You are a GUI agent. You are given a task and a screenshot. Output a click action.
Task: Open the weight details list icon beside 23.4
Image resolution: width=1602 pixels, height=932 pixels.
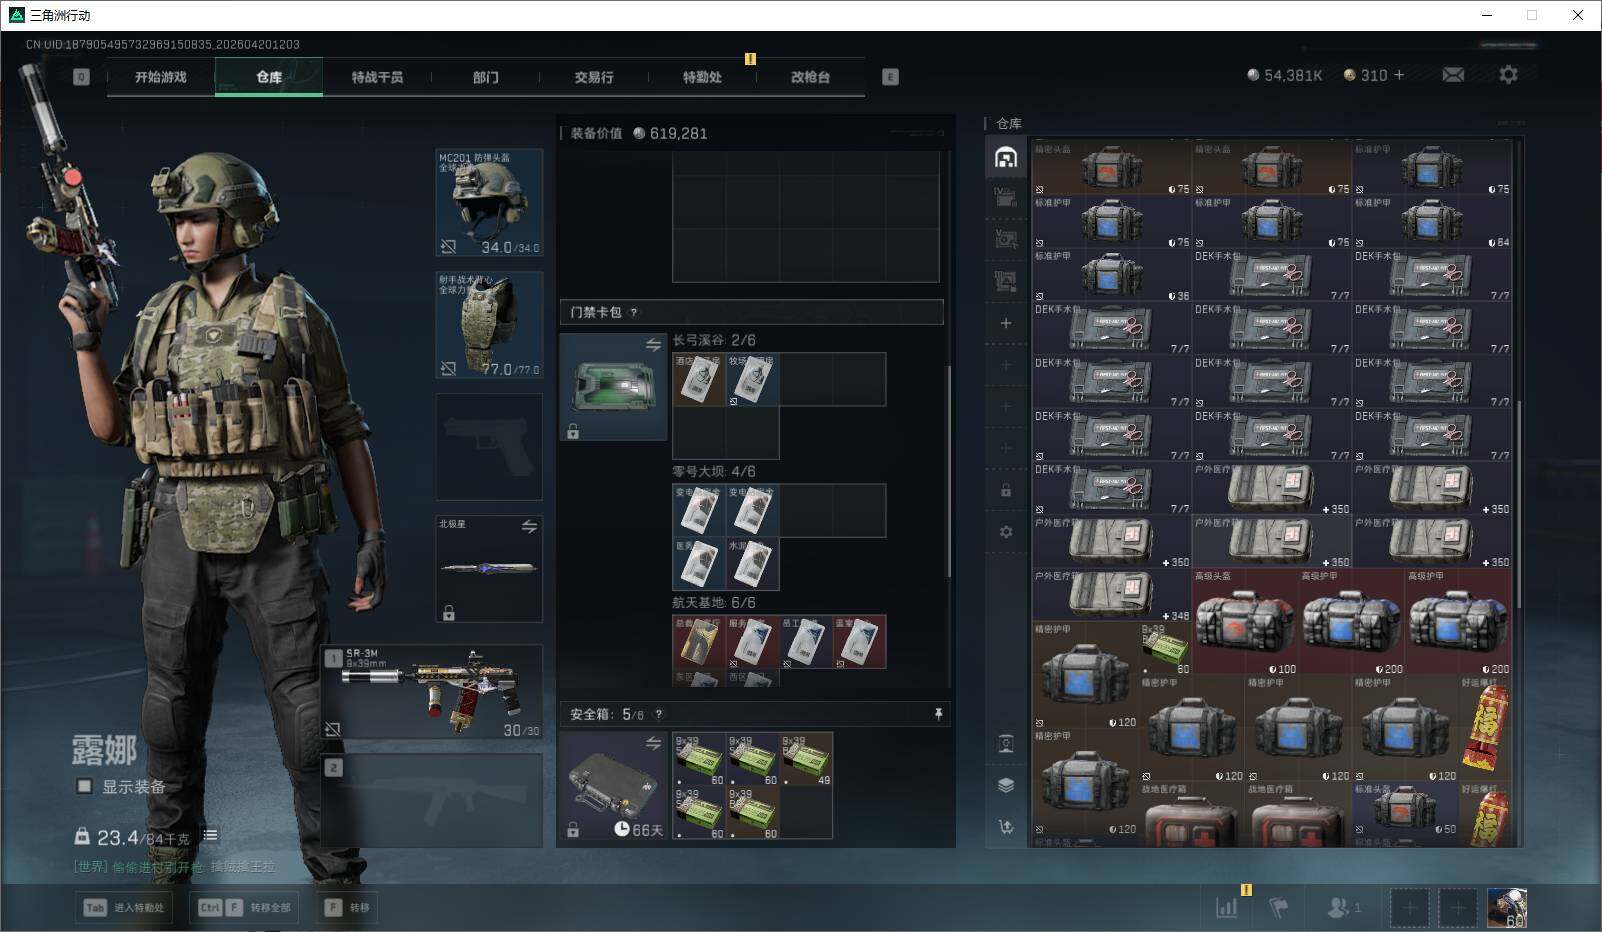pyautogui.click(x=210, y=835)
